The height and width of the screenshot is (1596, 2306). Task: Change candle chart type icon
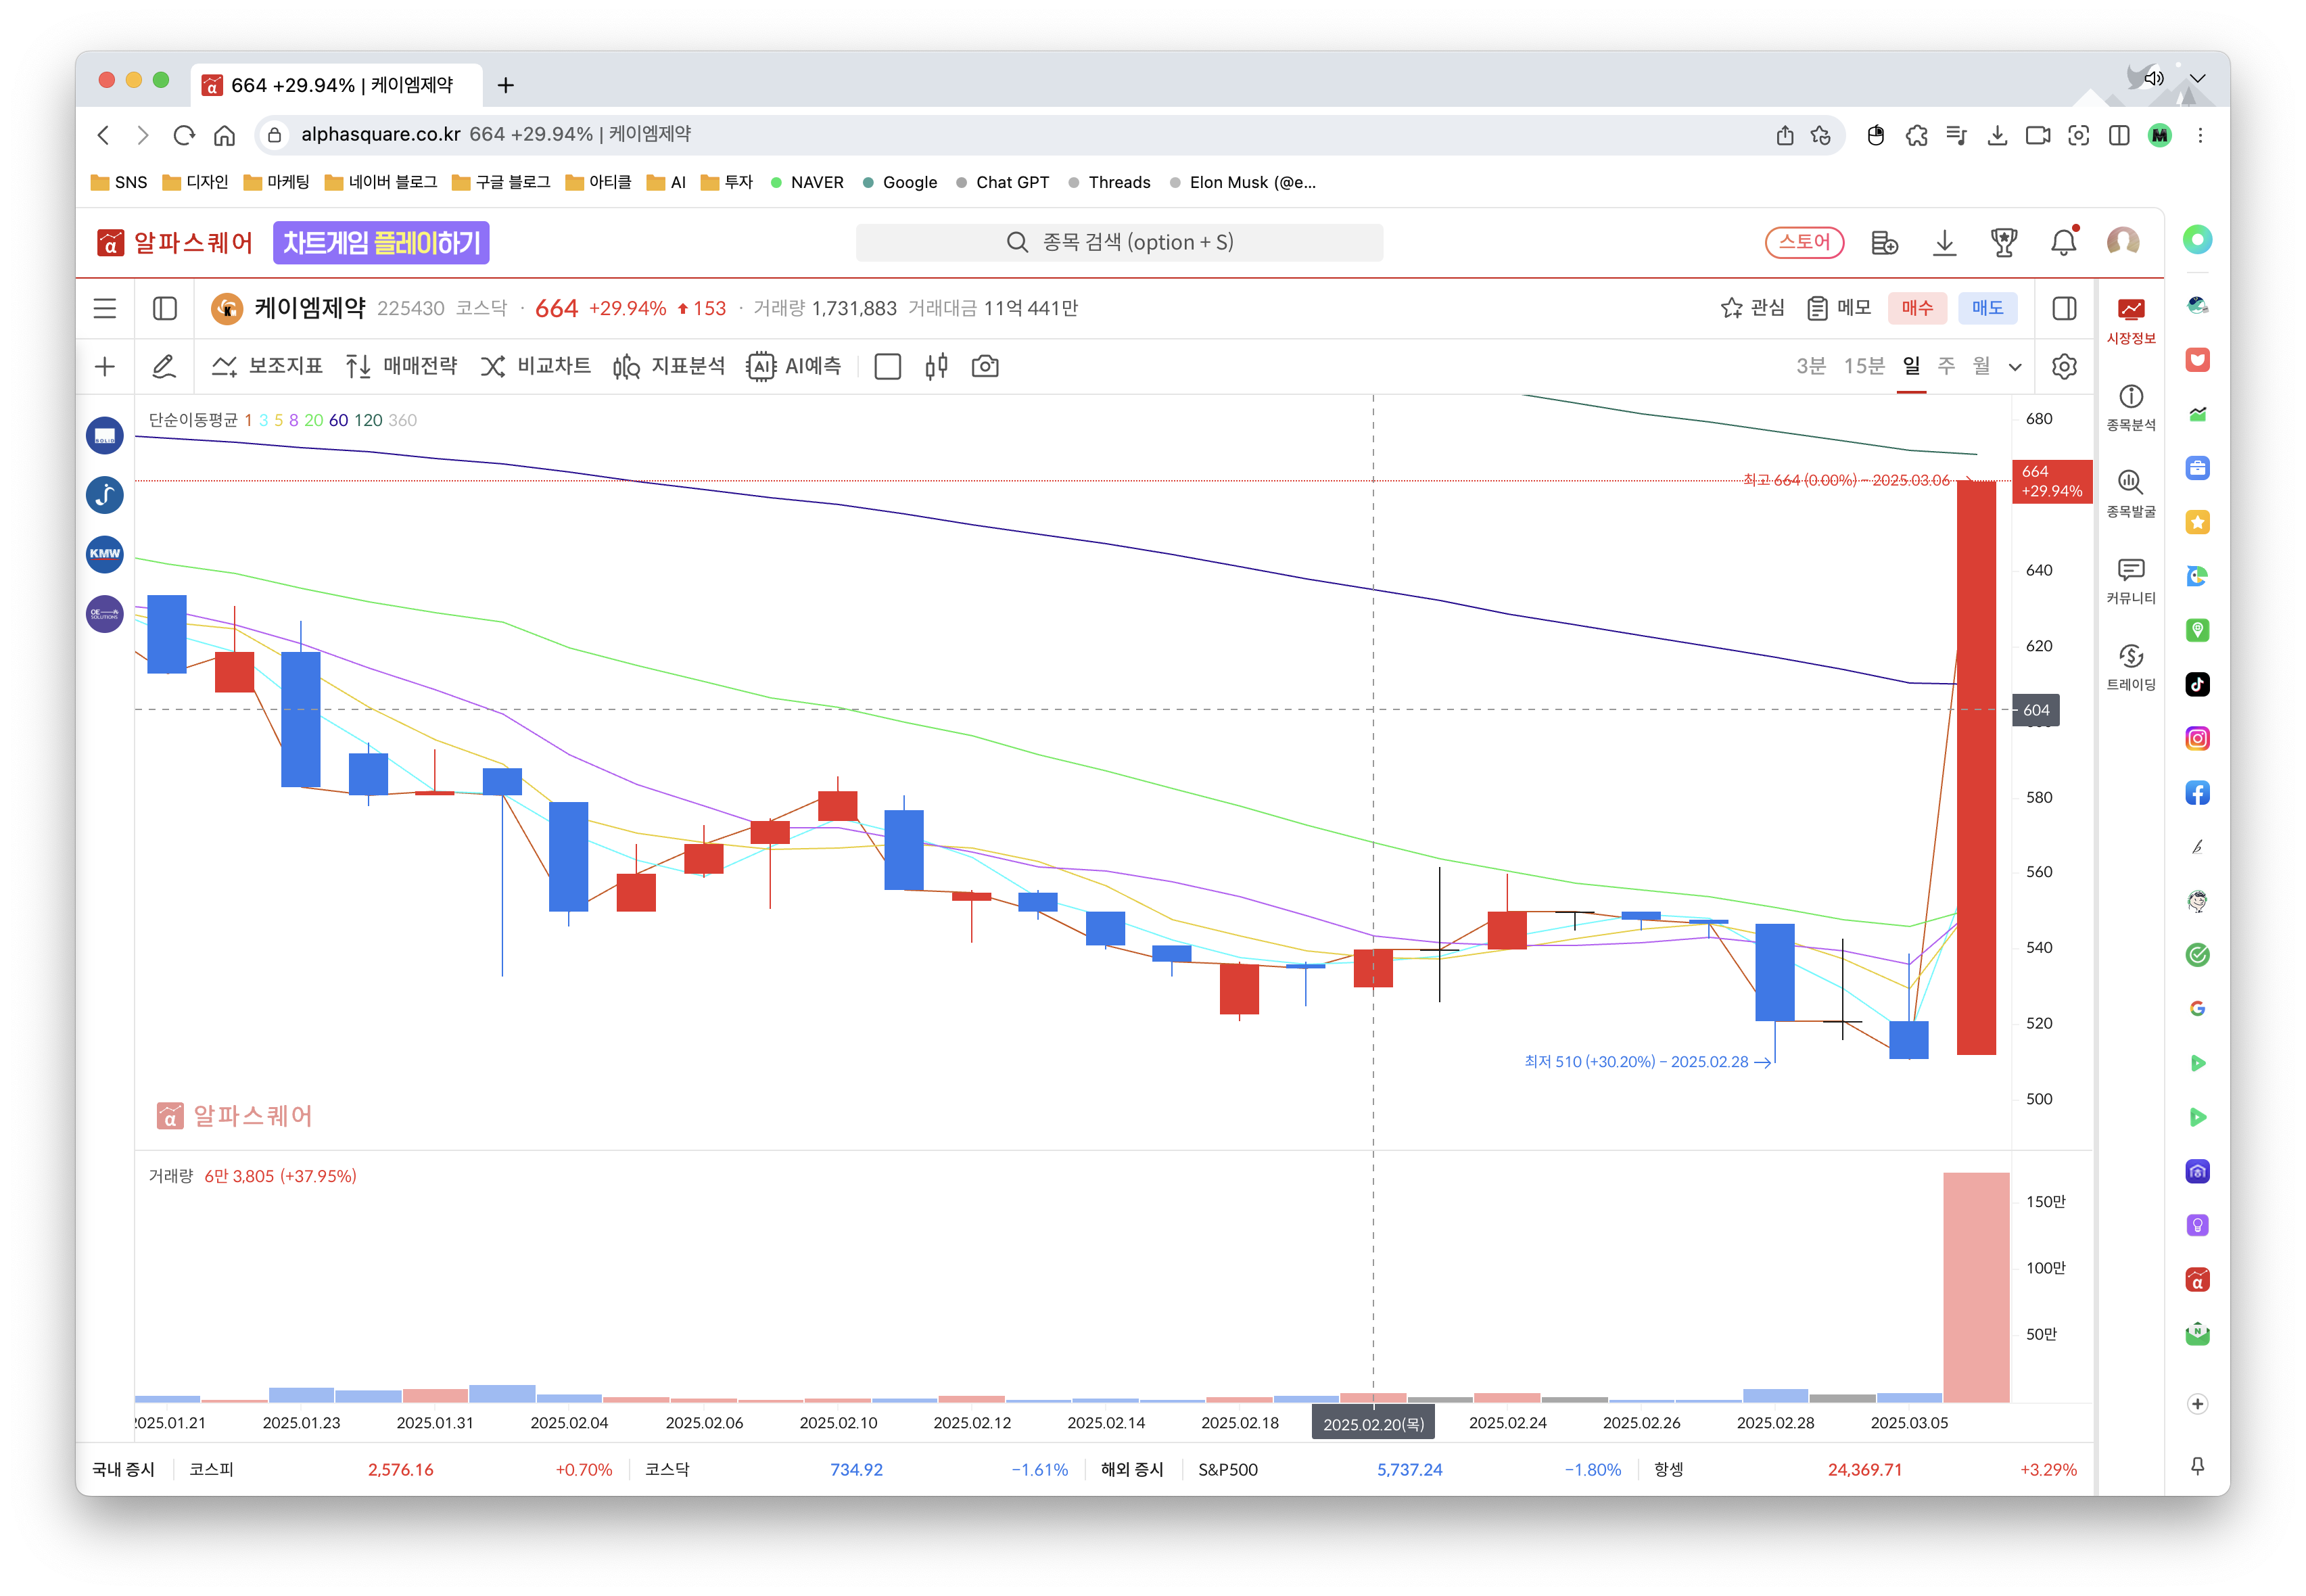pos(936,367)
